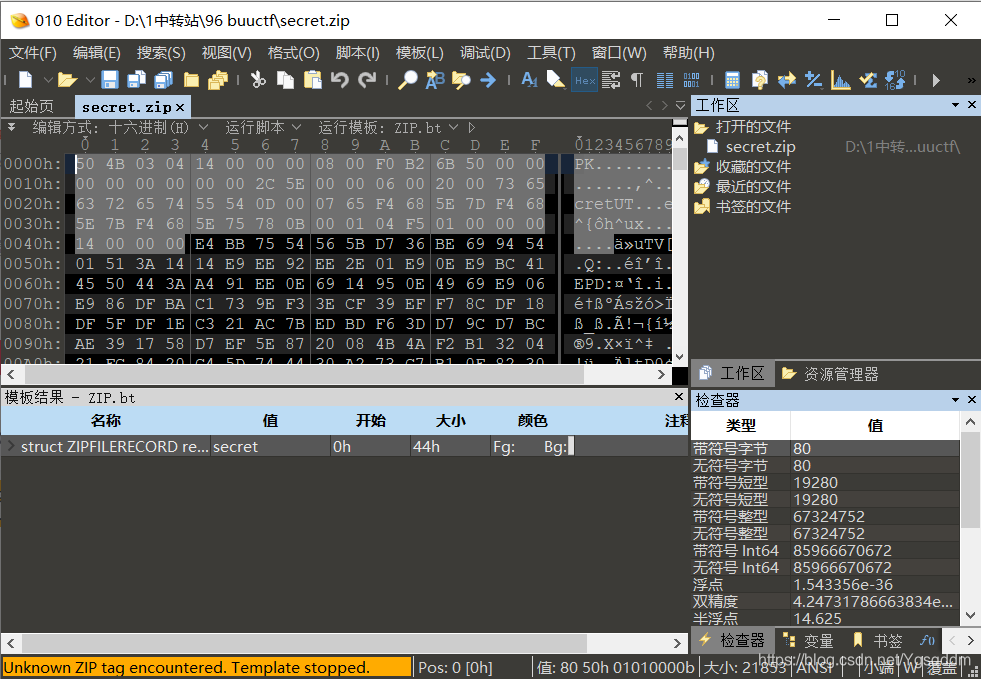Expand toolbar overflow chevron
The width and height of the screenshot is (981, 679).
point(971,80)
